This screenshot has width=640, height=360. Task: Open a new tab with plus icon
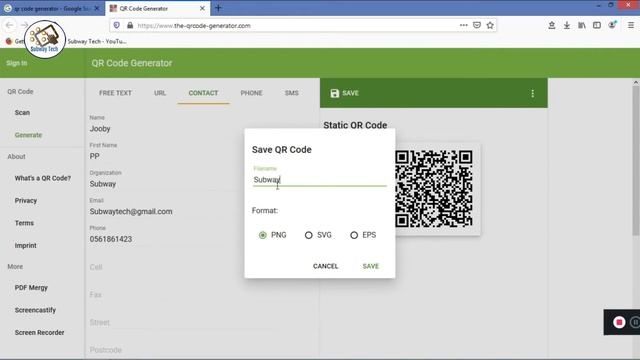[218, 8]
